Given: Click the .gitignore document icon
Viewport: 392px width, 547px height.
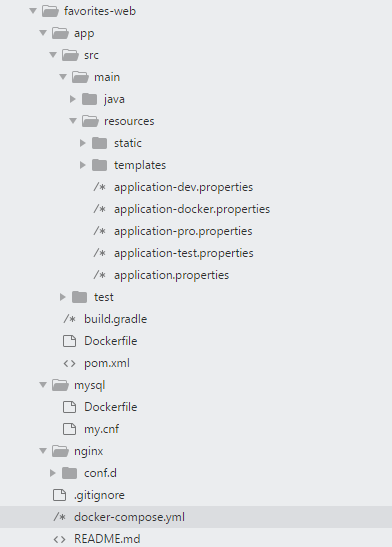Looking at the screenshot, I should tap(60, 495).
